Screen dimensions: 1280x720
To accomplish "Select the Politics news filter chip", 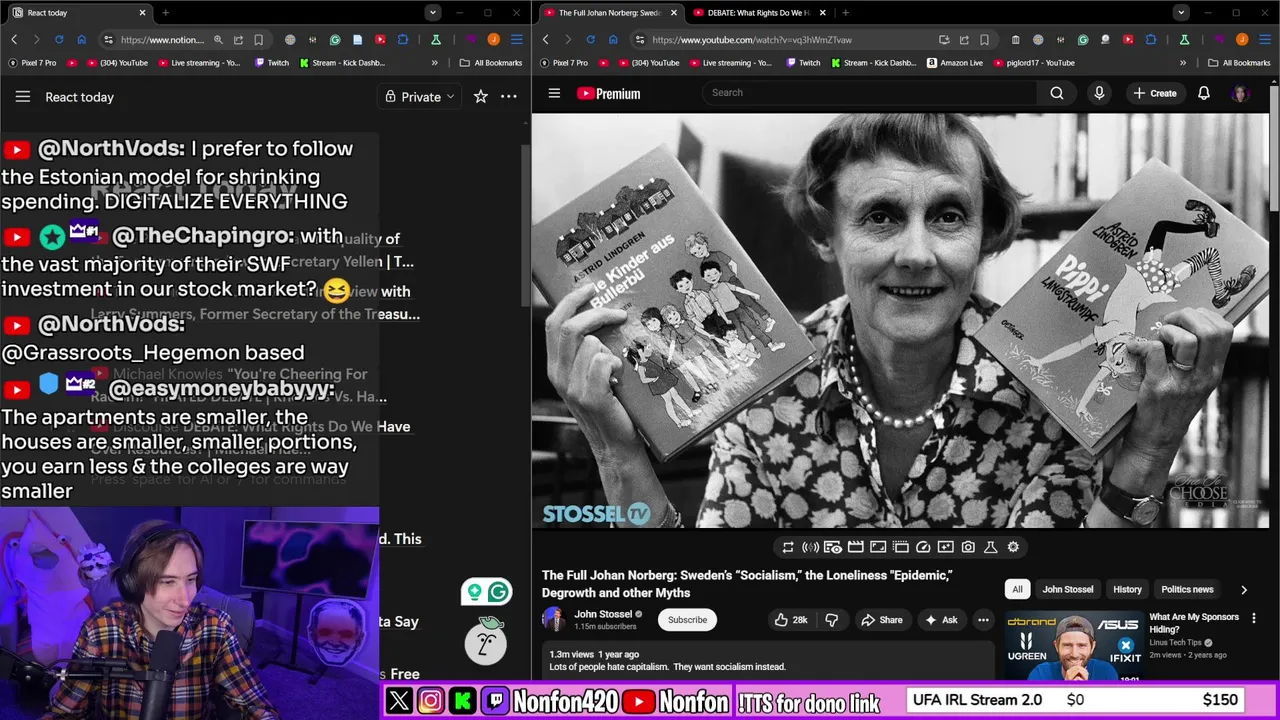I will tap(1187, 589).
